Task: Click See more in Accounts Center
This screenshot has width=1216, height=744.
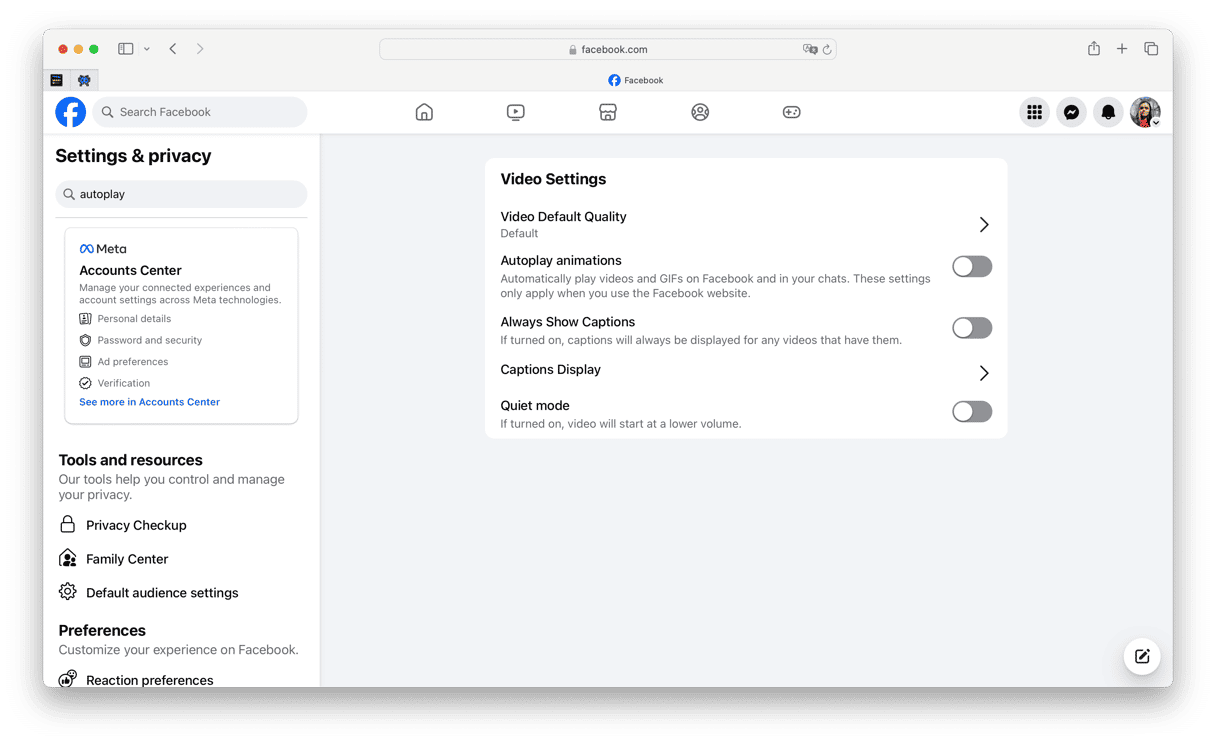Action: click(149, 402)
